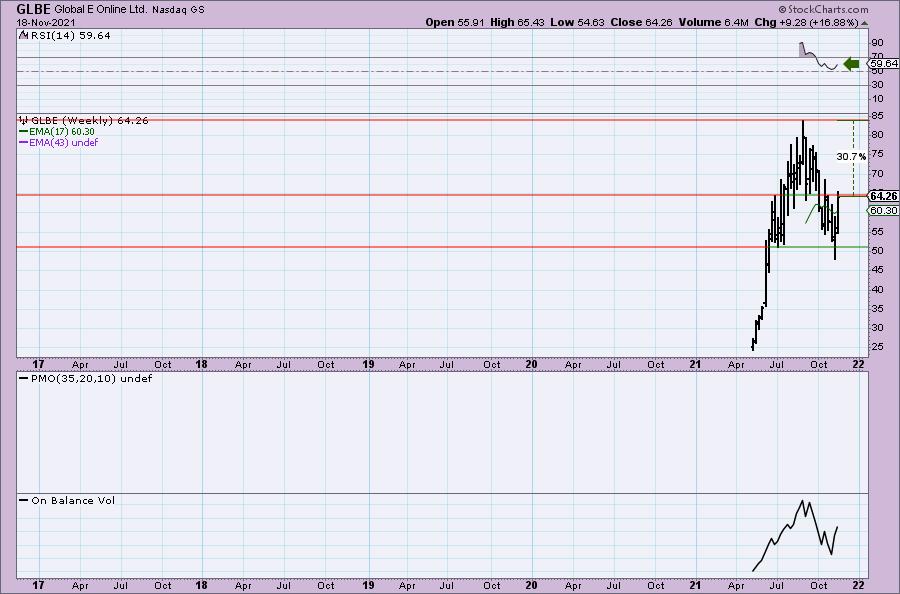Click the 25 price level on right axis
This screenshot has width=900, height=594.
tap(877, 347)
